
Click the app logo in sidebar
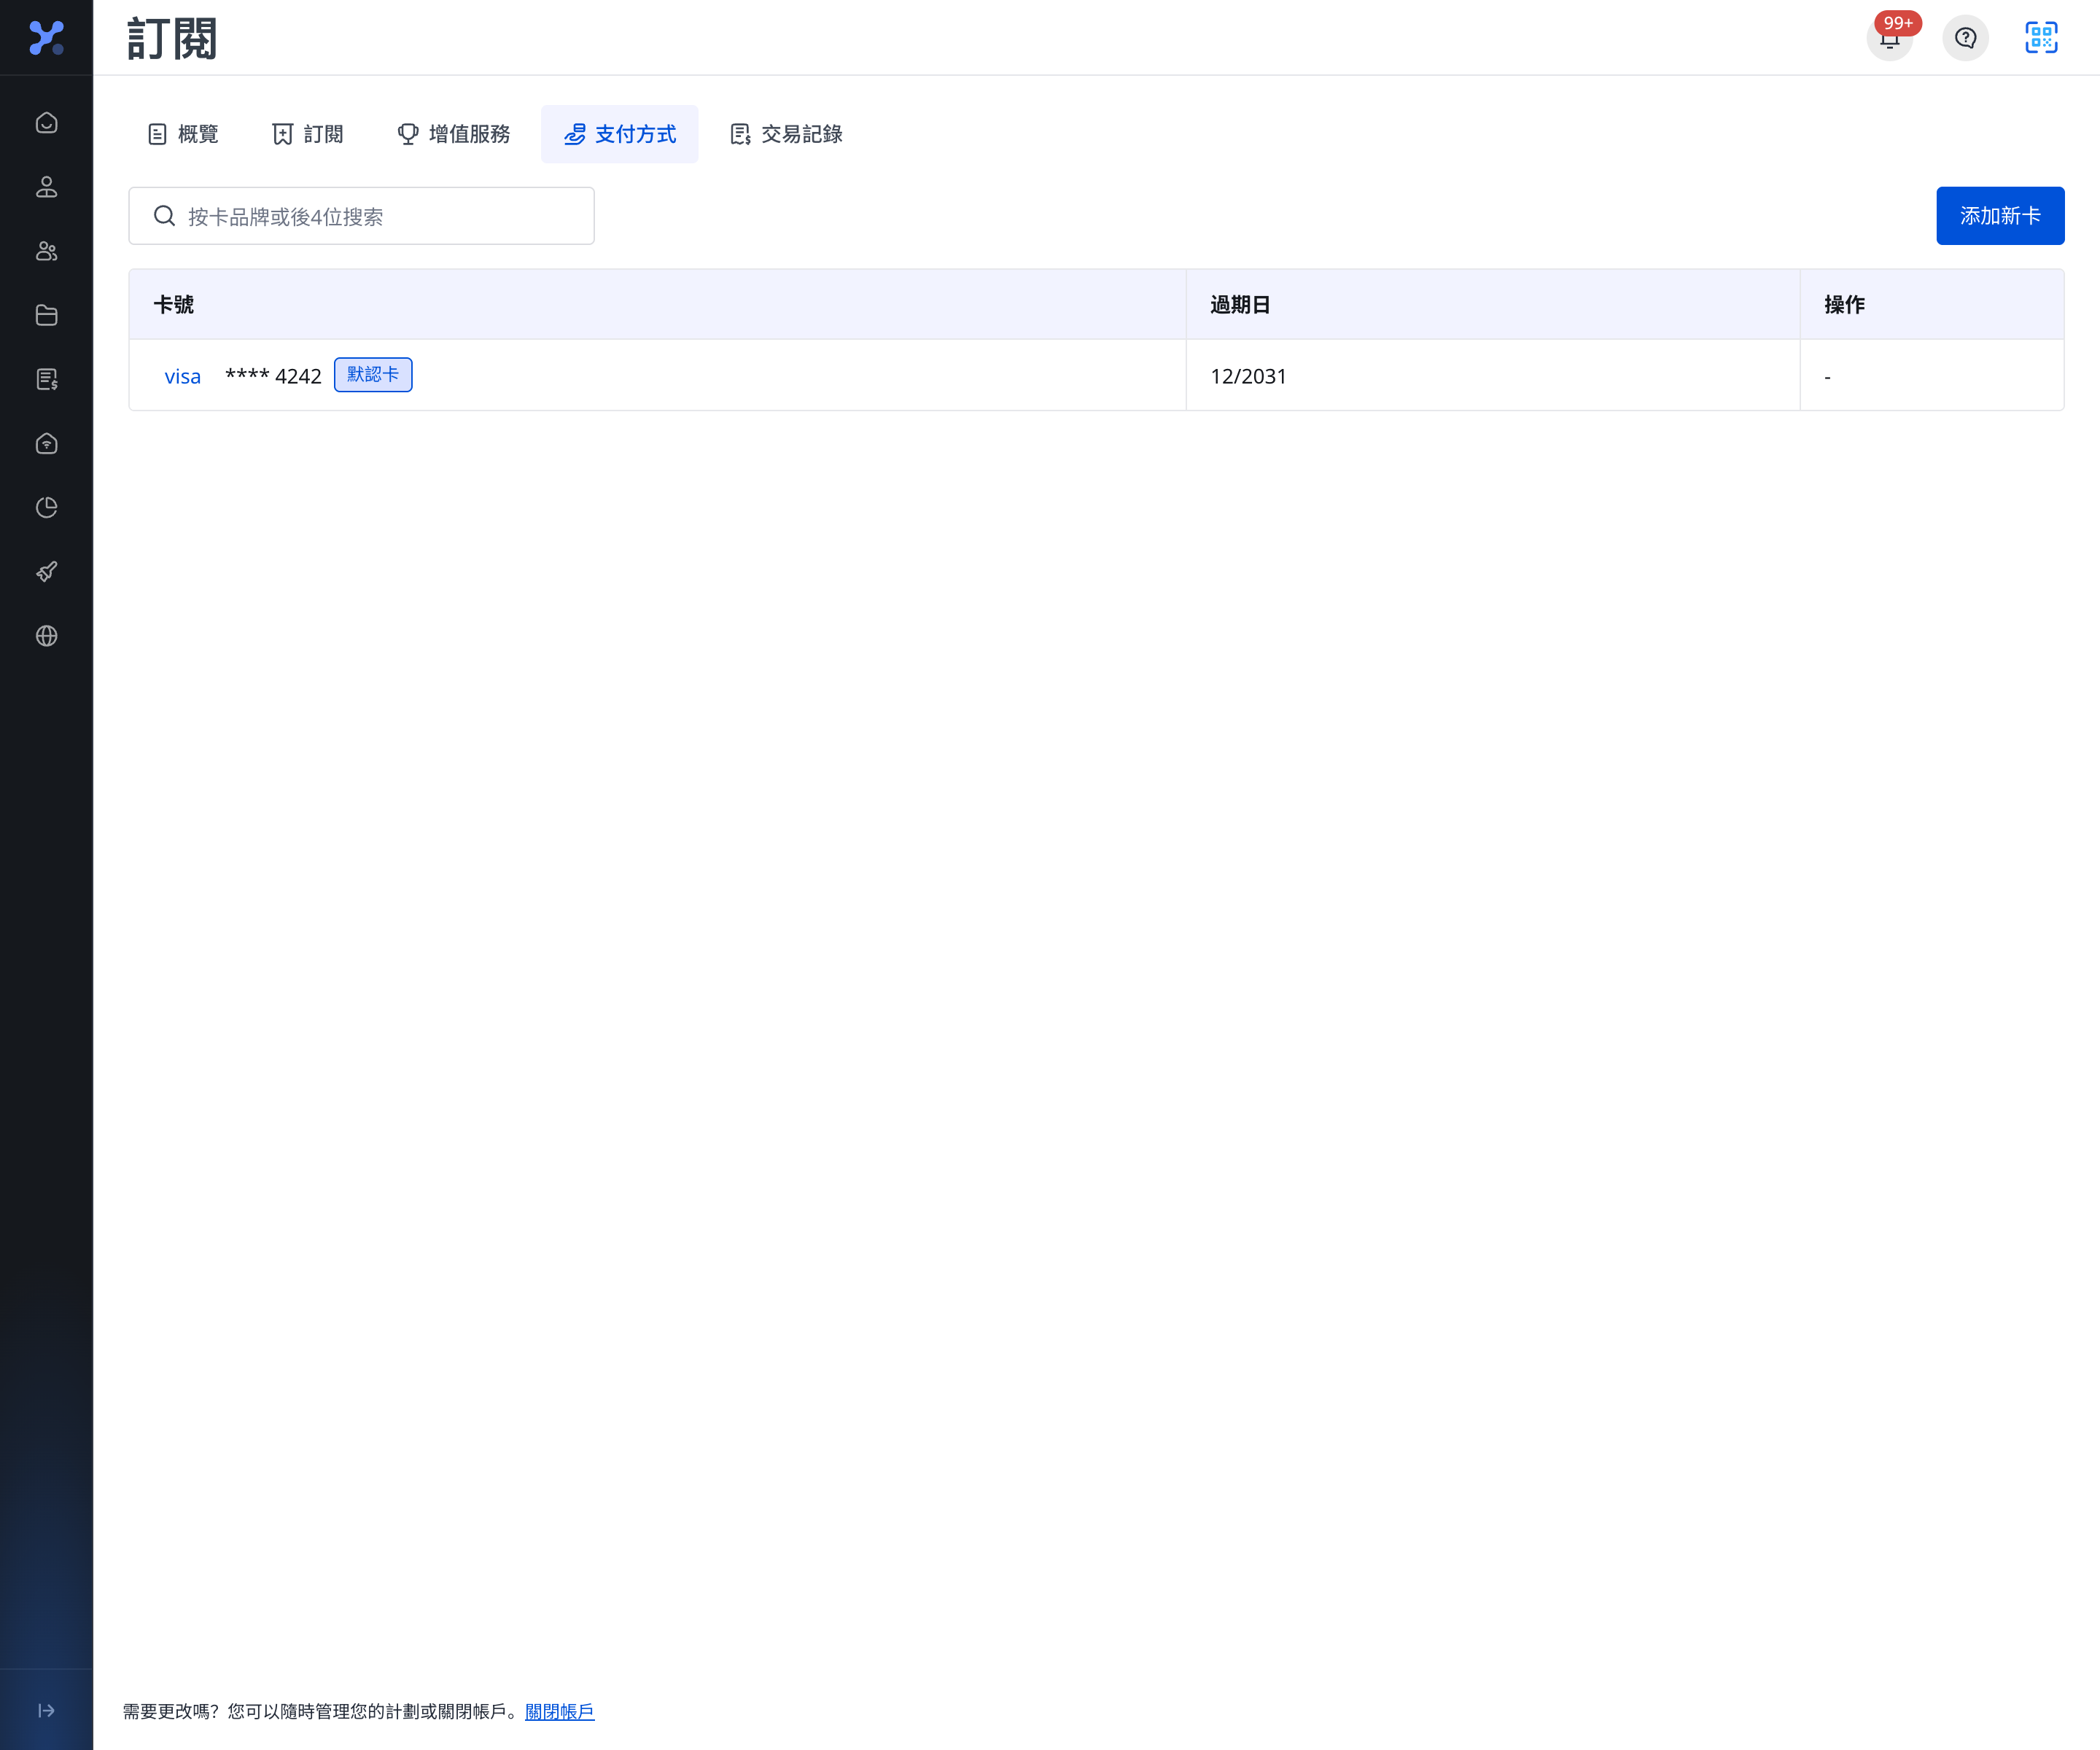(x=46, y=38)
